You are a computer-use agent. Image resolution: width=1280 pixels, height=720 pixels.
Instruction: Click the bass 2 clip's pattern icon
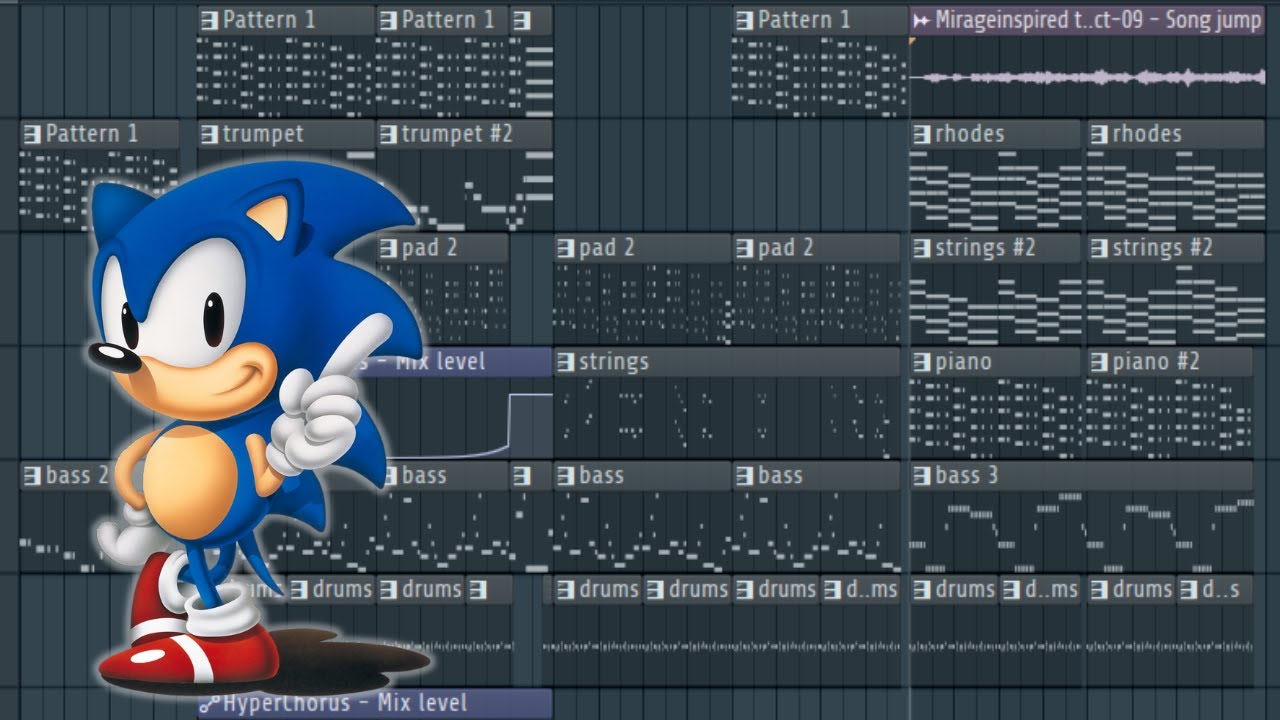click(31, 476)
